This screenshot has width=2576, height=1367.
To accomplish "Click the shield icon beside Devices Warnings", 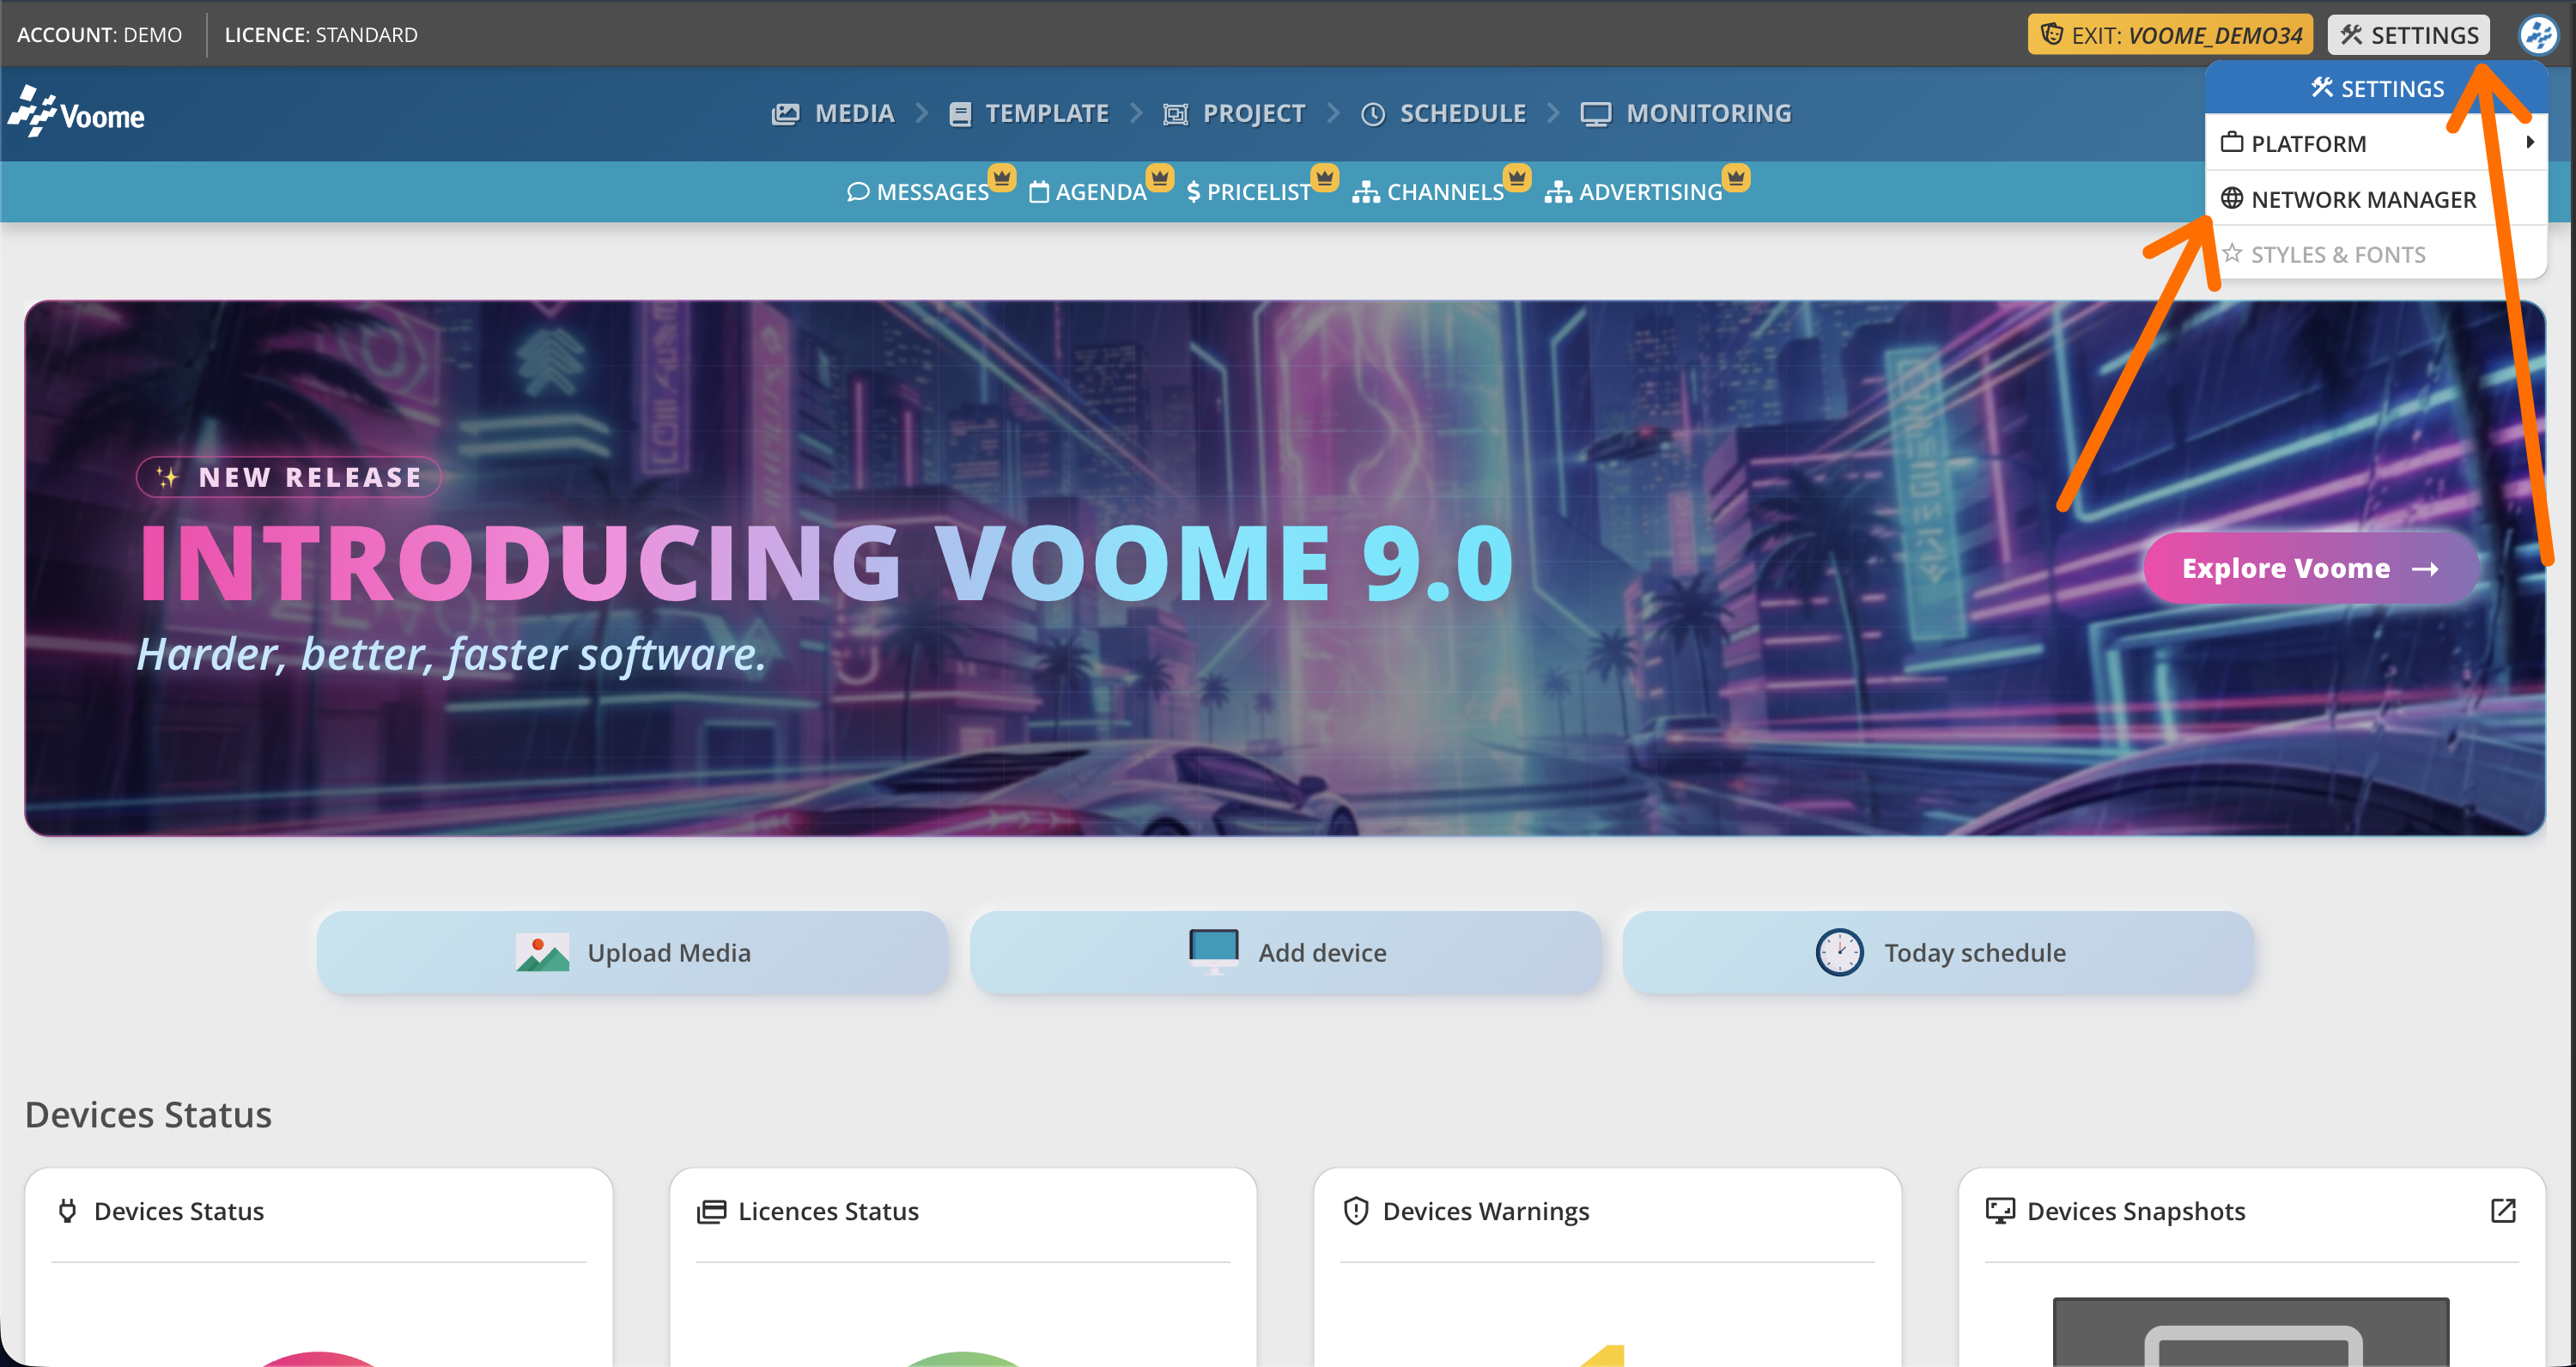I will [x=1355, y=1211].
